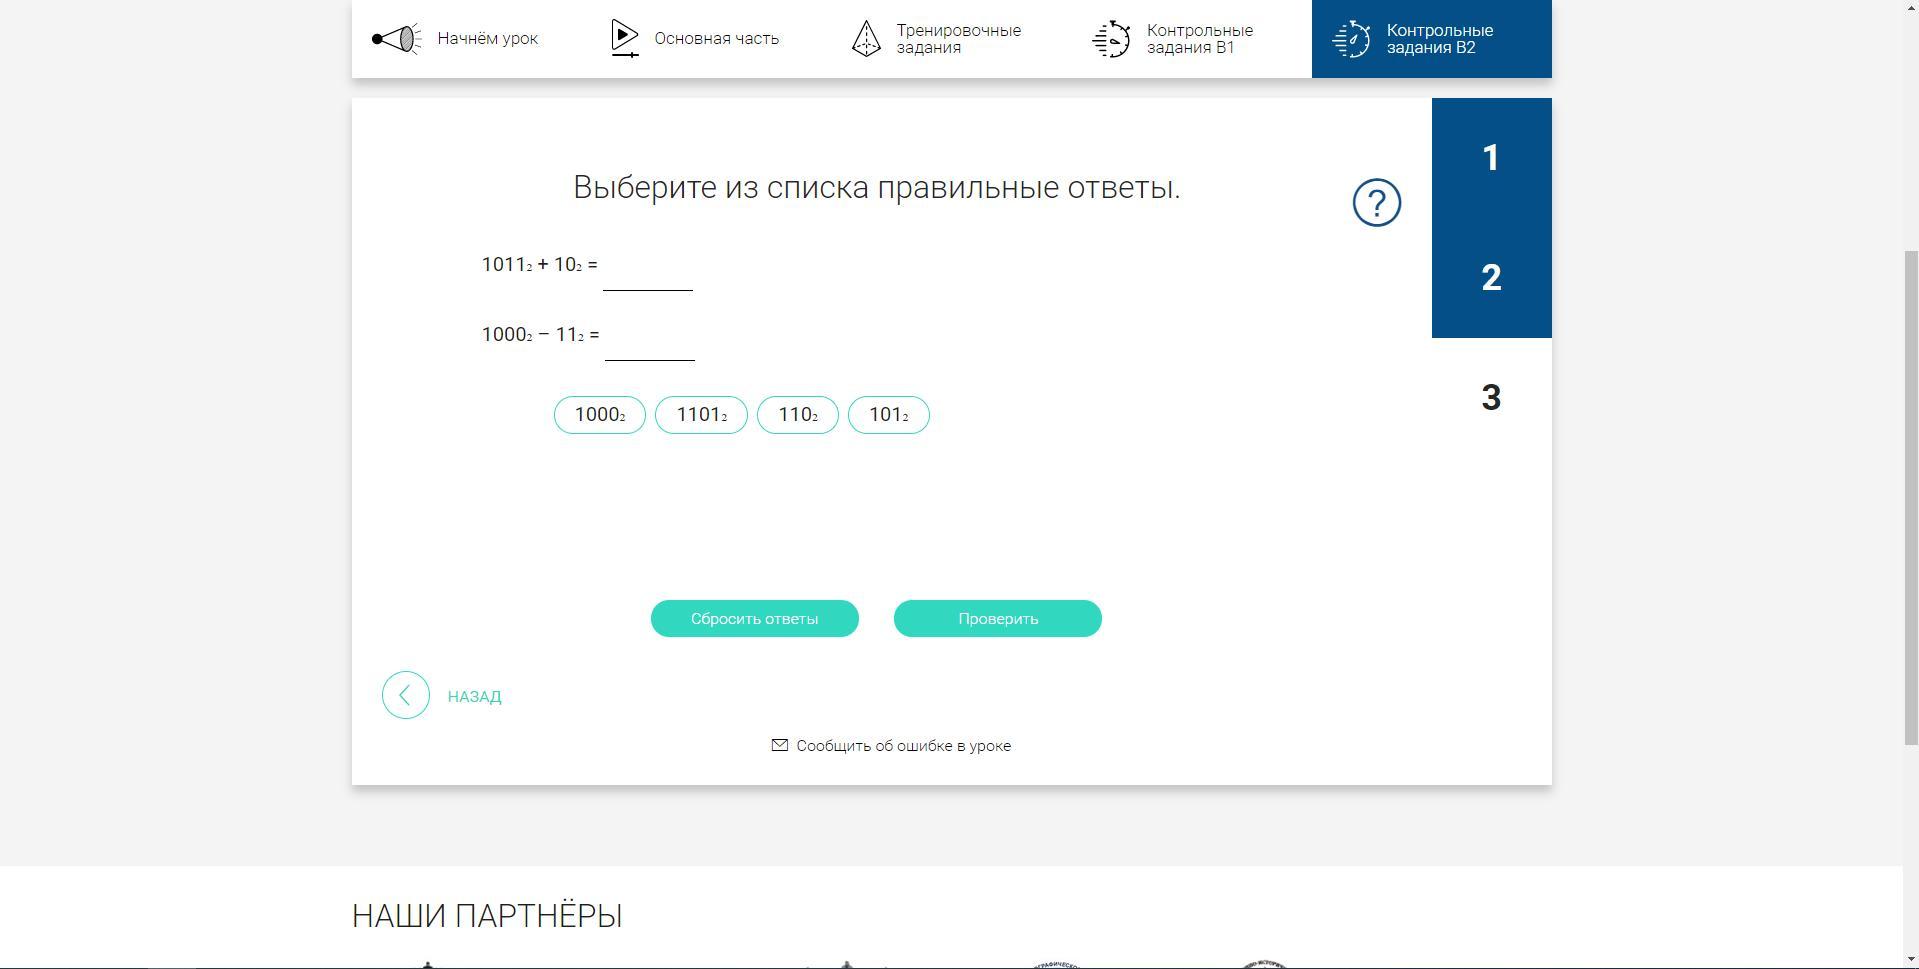The height and width of the screenshot is (969, 1919).
Task: Click the stopwatch icon for Контрольные задания В1
Action: pos(1111,39)
